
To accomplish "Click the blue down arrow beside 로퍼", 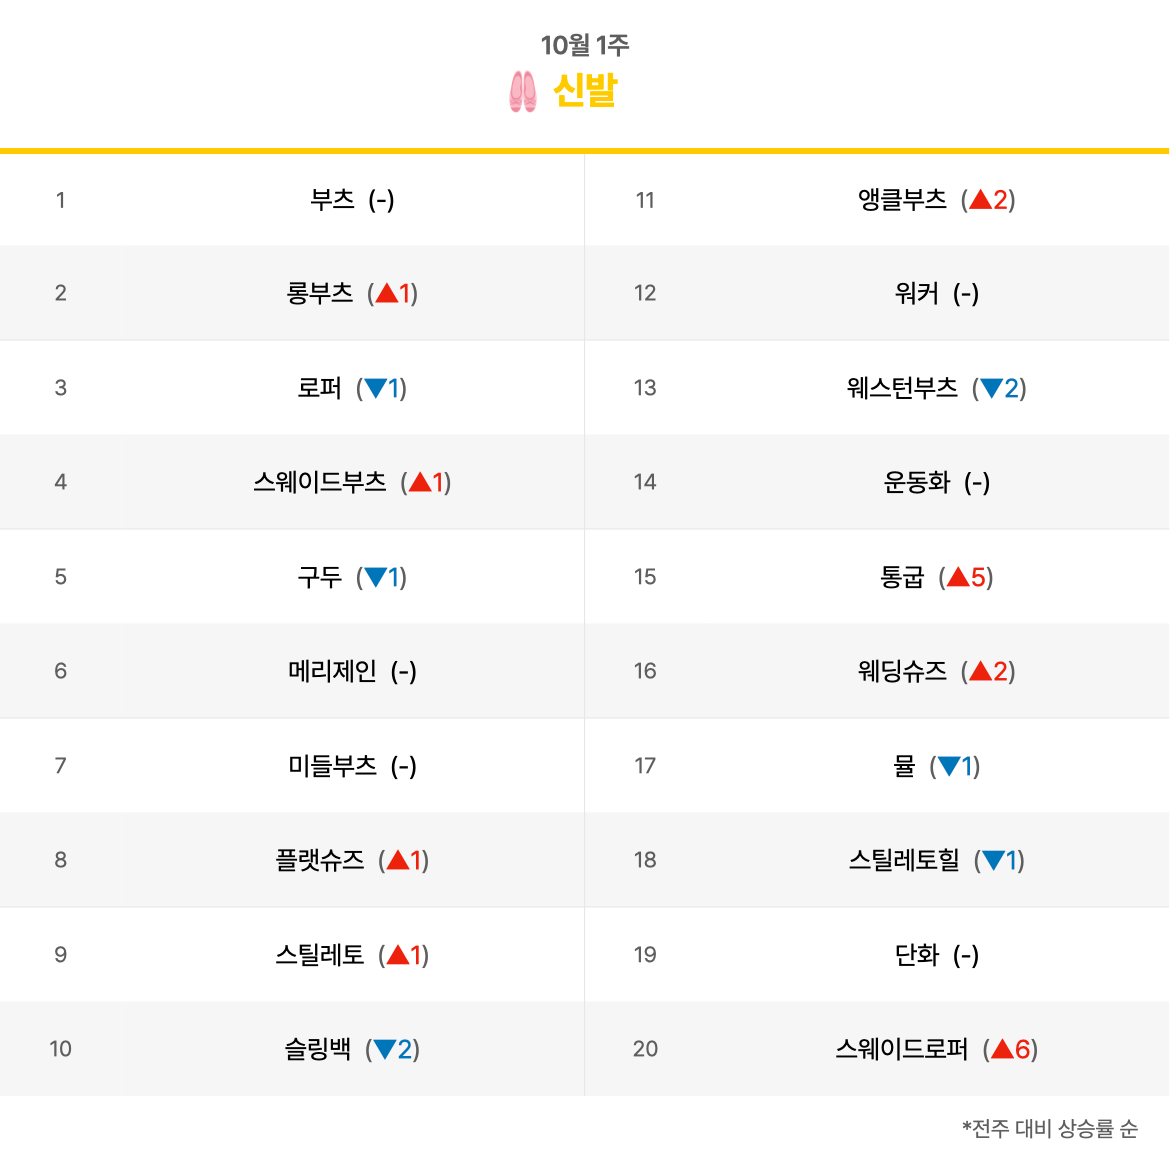I will 376,388.
